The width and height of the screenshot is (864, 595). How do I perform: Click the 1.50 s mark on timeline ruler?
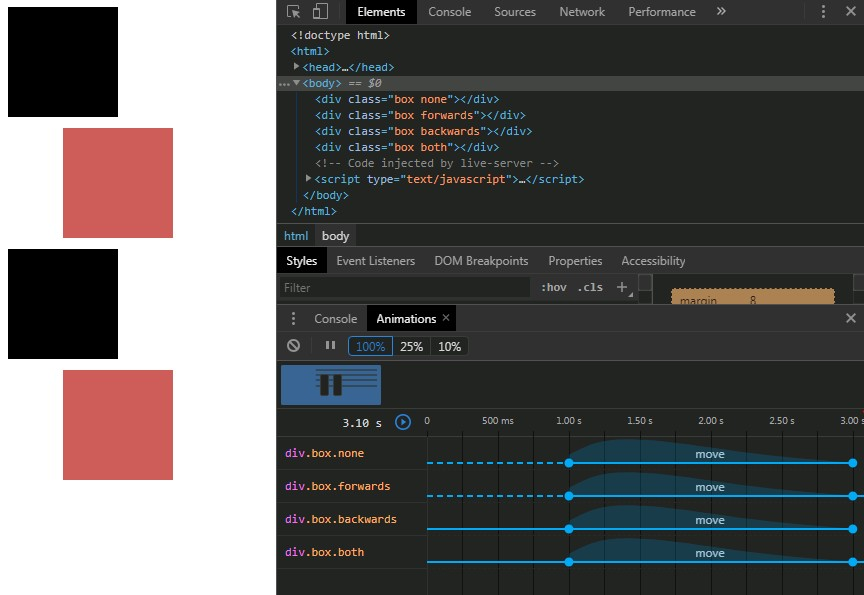click(639, 420)
